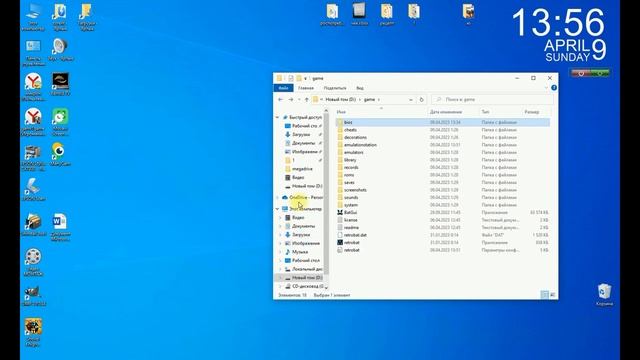Switch to large icons view in status bar
The height and width of the screenshot is (360, 640).
pos(553,295)
